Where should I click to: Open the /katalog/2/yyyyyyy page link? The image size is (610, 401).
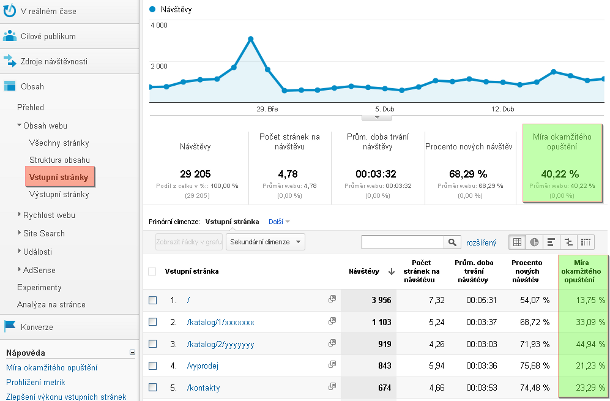[220, 345]
